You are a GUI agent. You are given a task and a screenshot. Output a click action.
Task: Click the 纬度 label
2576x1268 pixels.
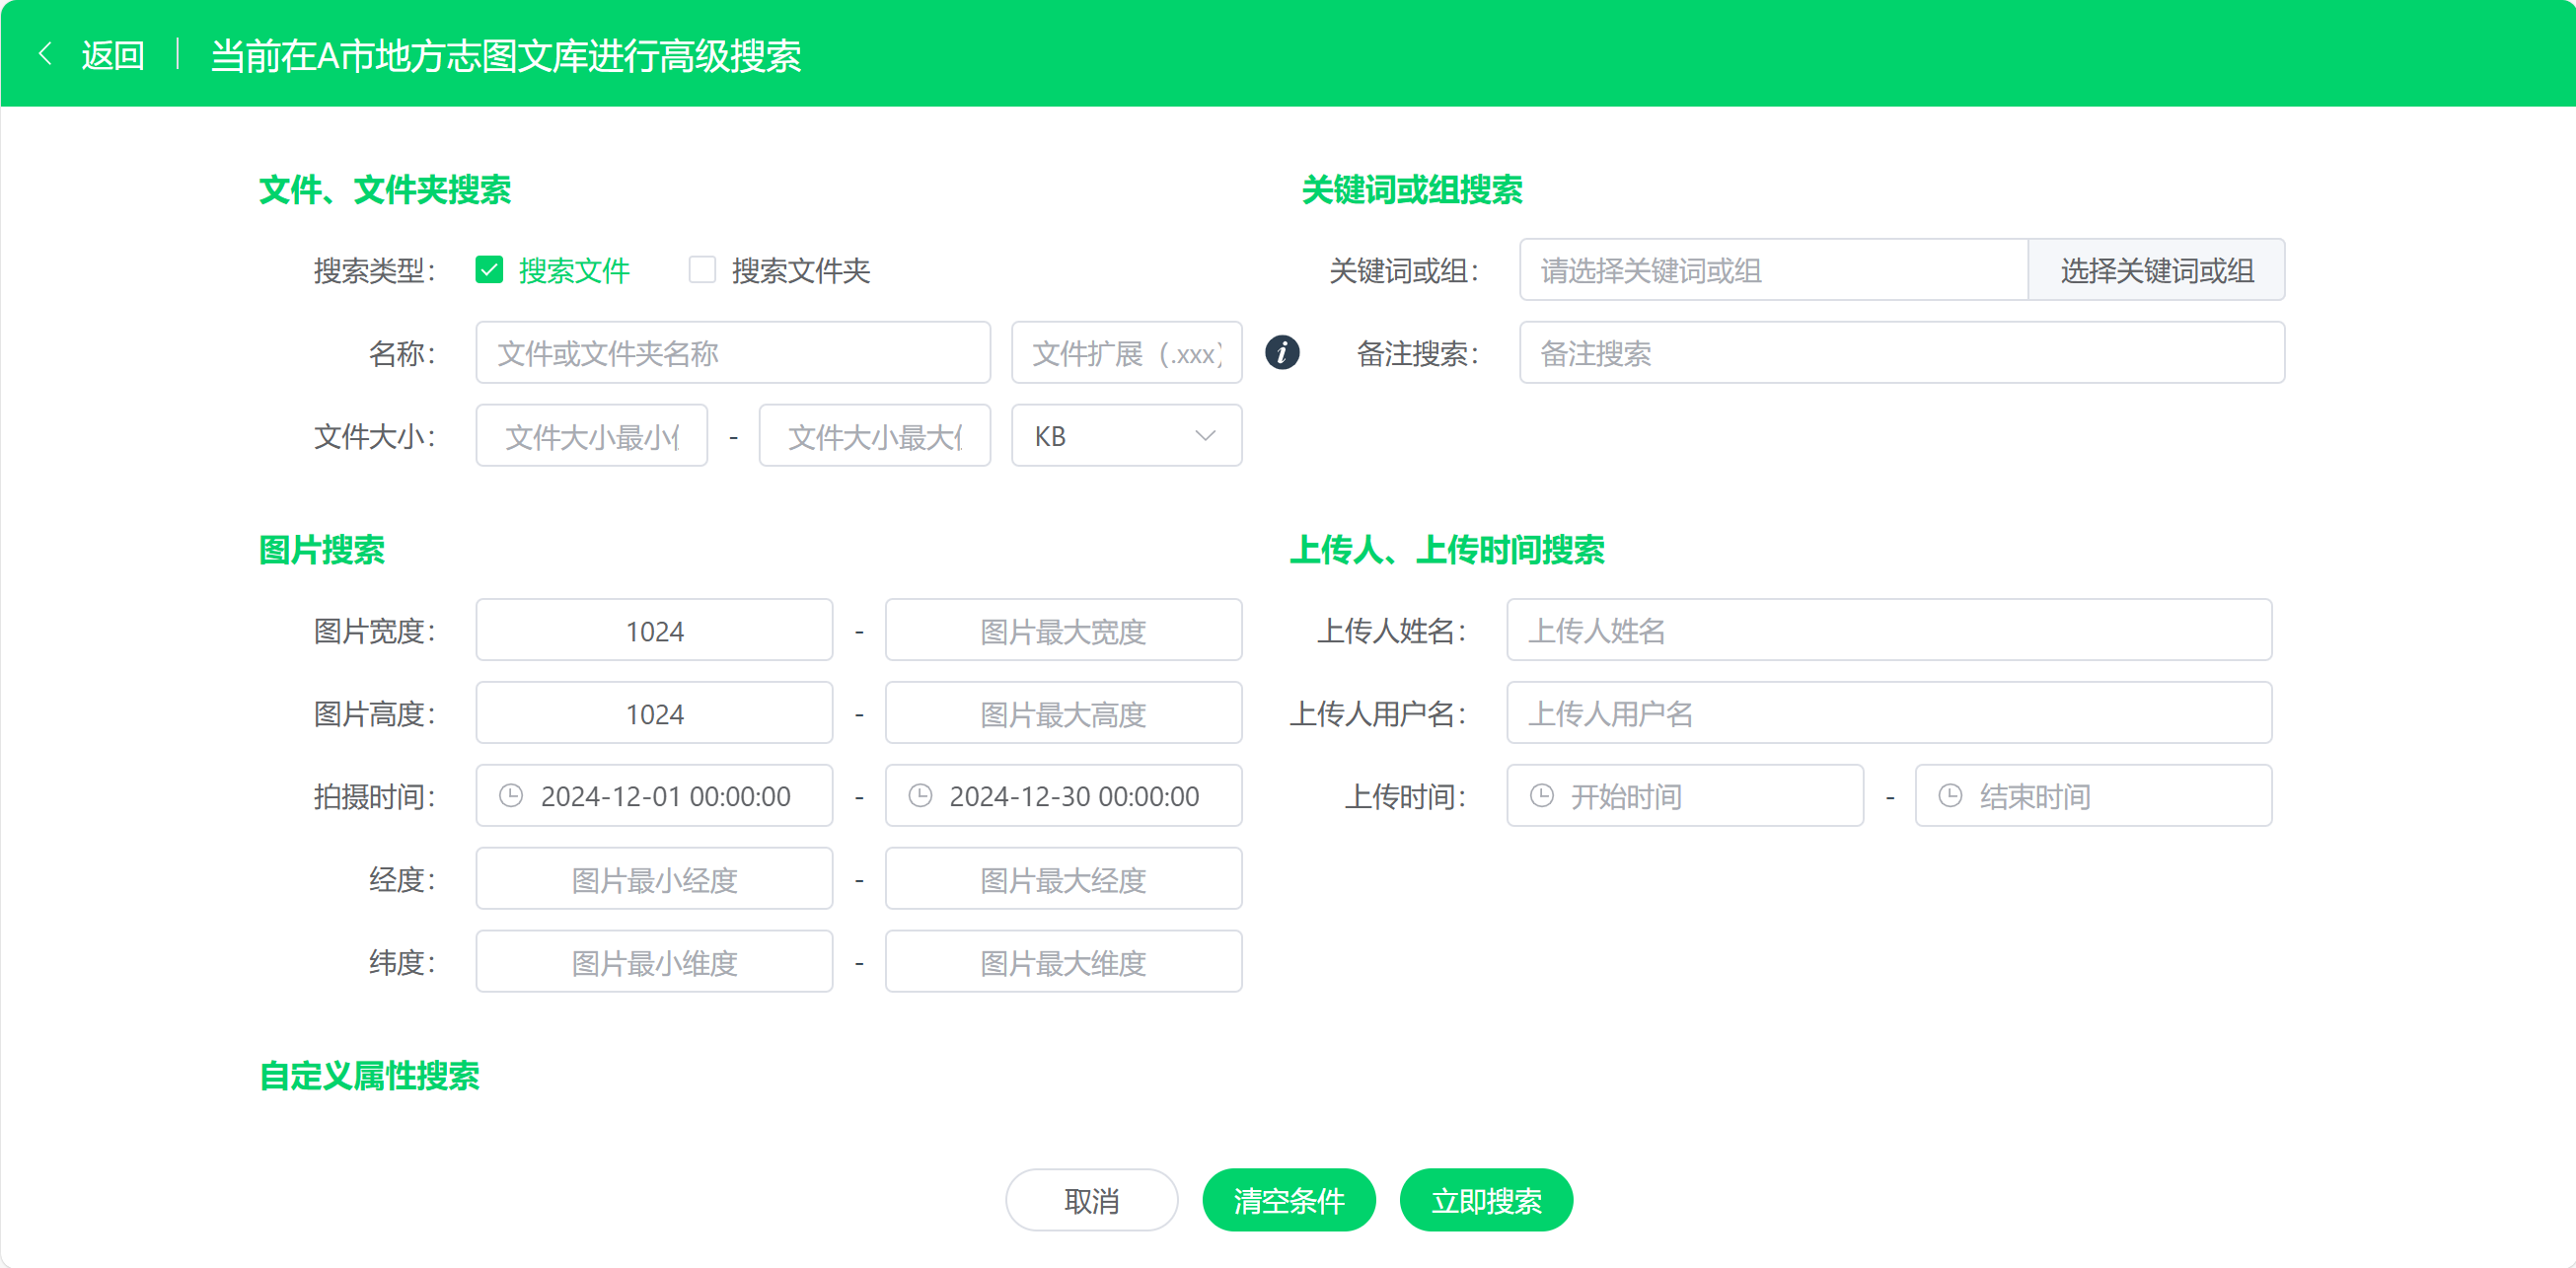[403, 963]
